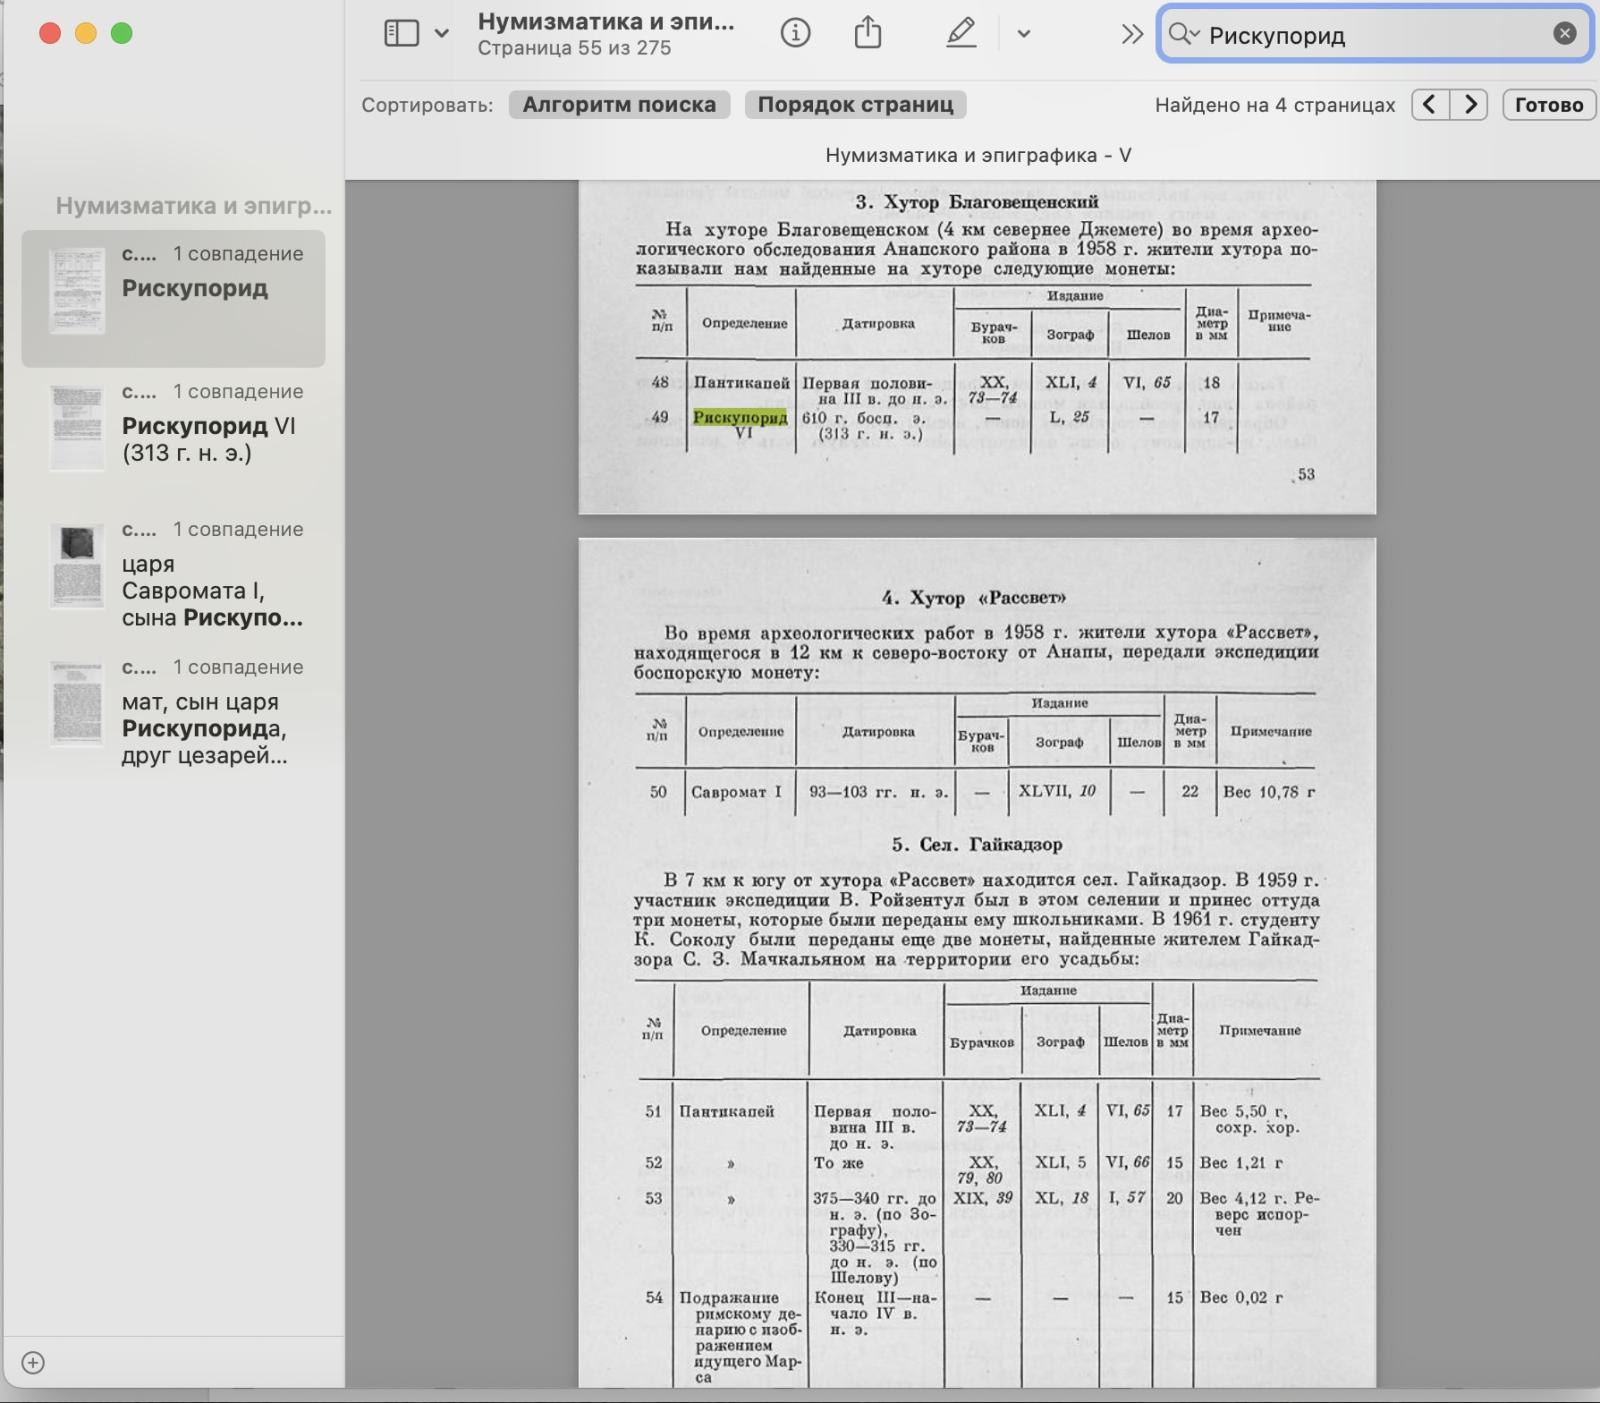Click the Share icon in toolbar
The width and height of the screenshot is (1600, 1403).
point(868,34)
